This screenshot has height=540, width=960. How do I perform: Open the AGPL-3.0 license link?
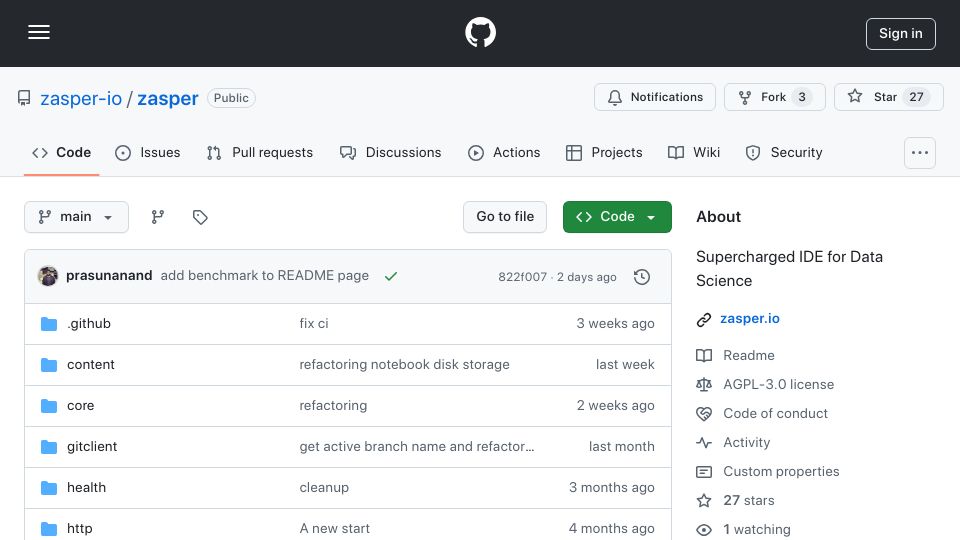coord(778,384)
